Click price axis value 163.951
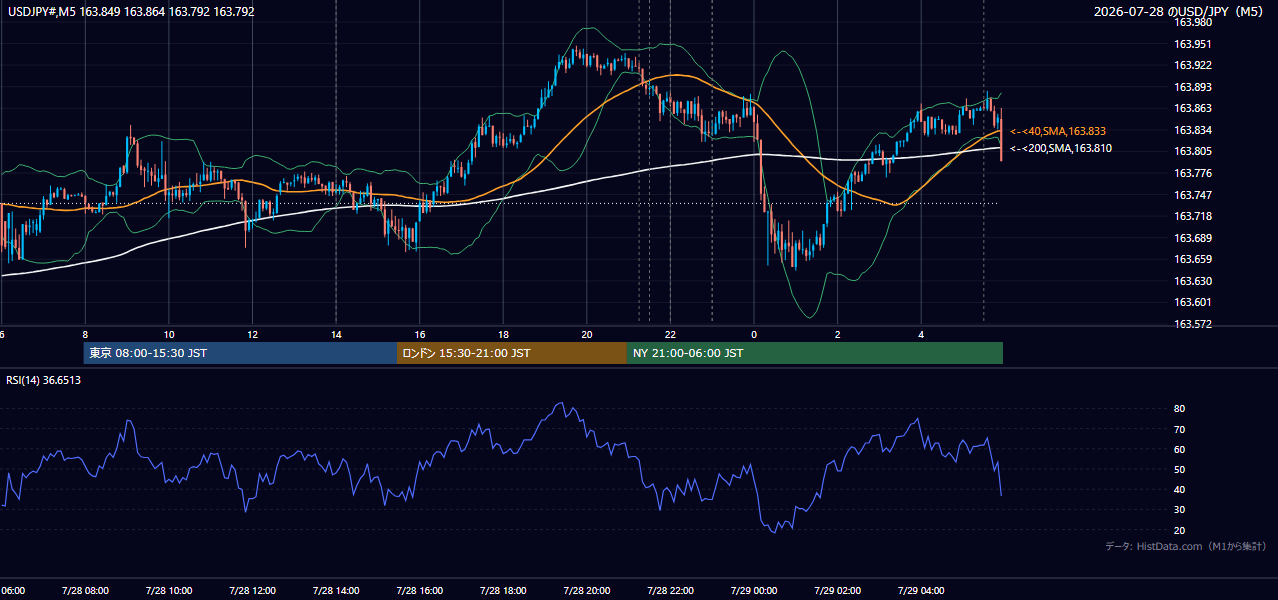Viewport: 1278px width, 600px height. (1192, 44)
